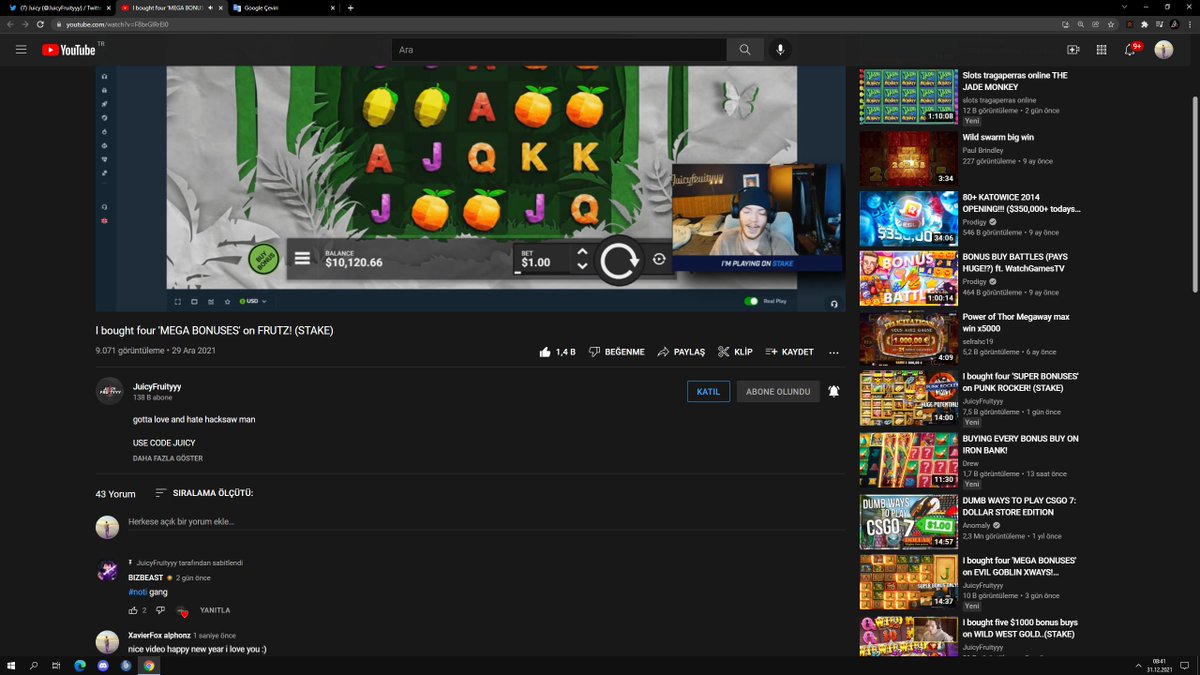The height and width of the screenshot is (675, 1200).
Task: Open the notifications bell with 9+ badge
Action: point(1131,49)
